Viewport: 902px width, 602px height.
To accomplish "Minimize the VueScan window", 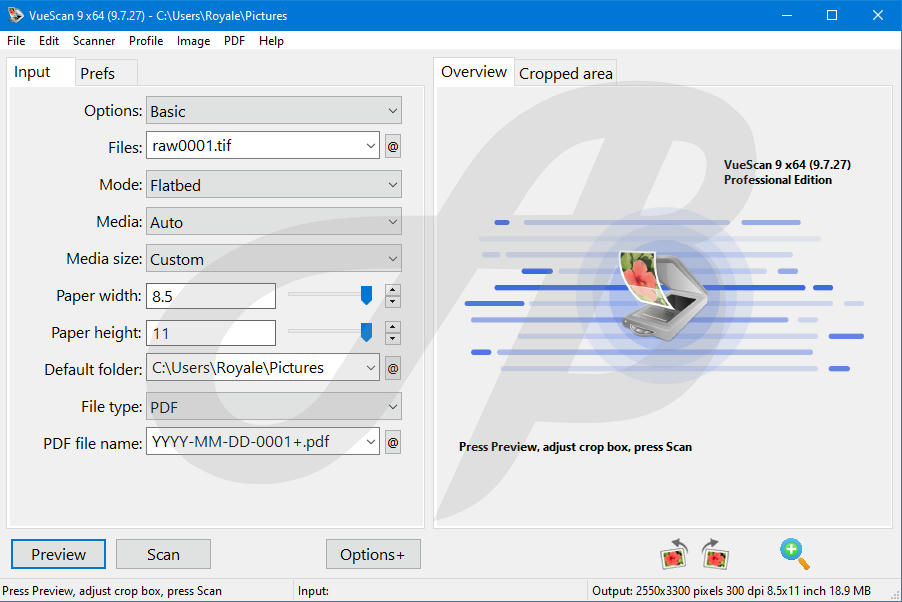I will pos(787,15).
